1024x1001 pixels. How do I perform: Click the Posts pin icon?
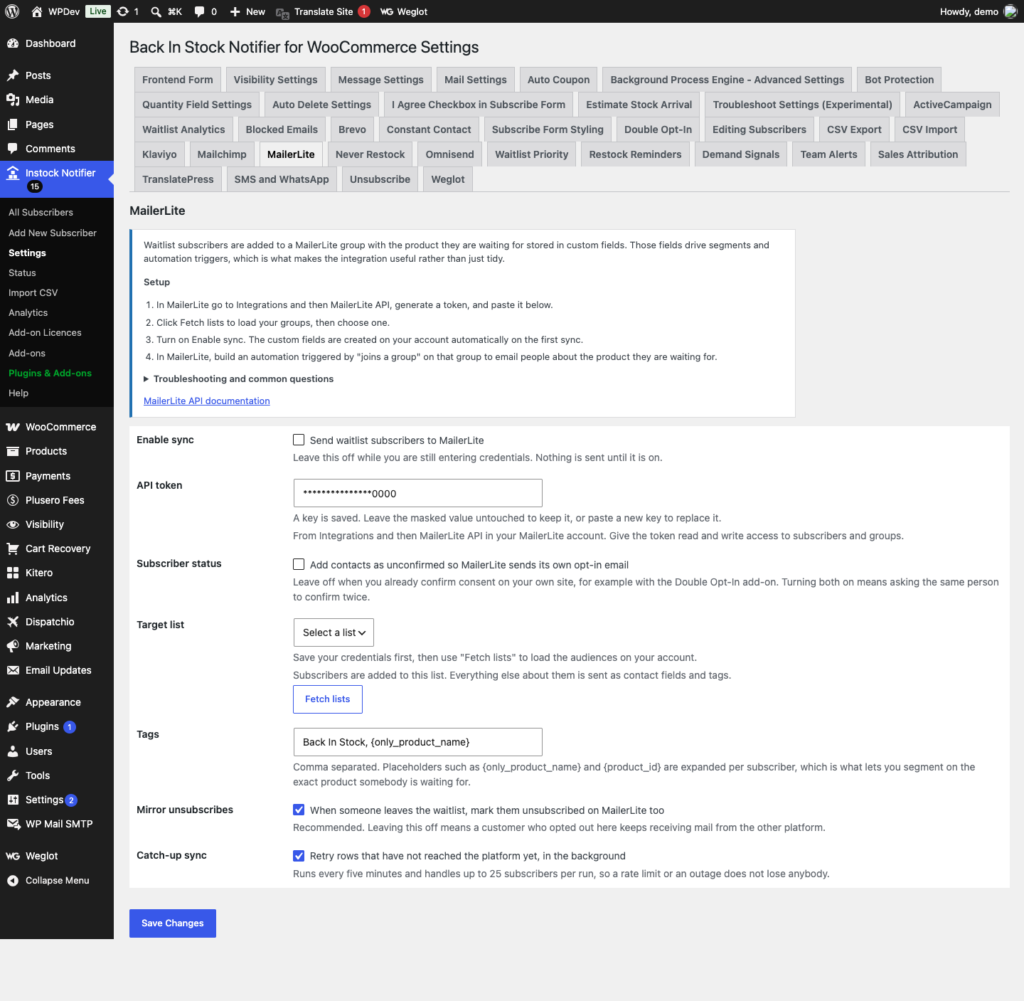tap(12, 75)
